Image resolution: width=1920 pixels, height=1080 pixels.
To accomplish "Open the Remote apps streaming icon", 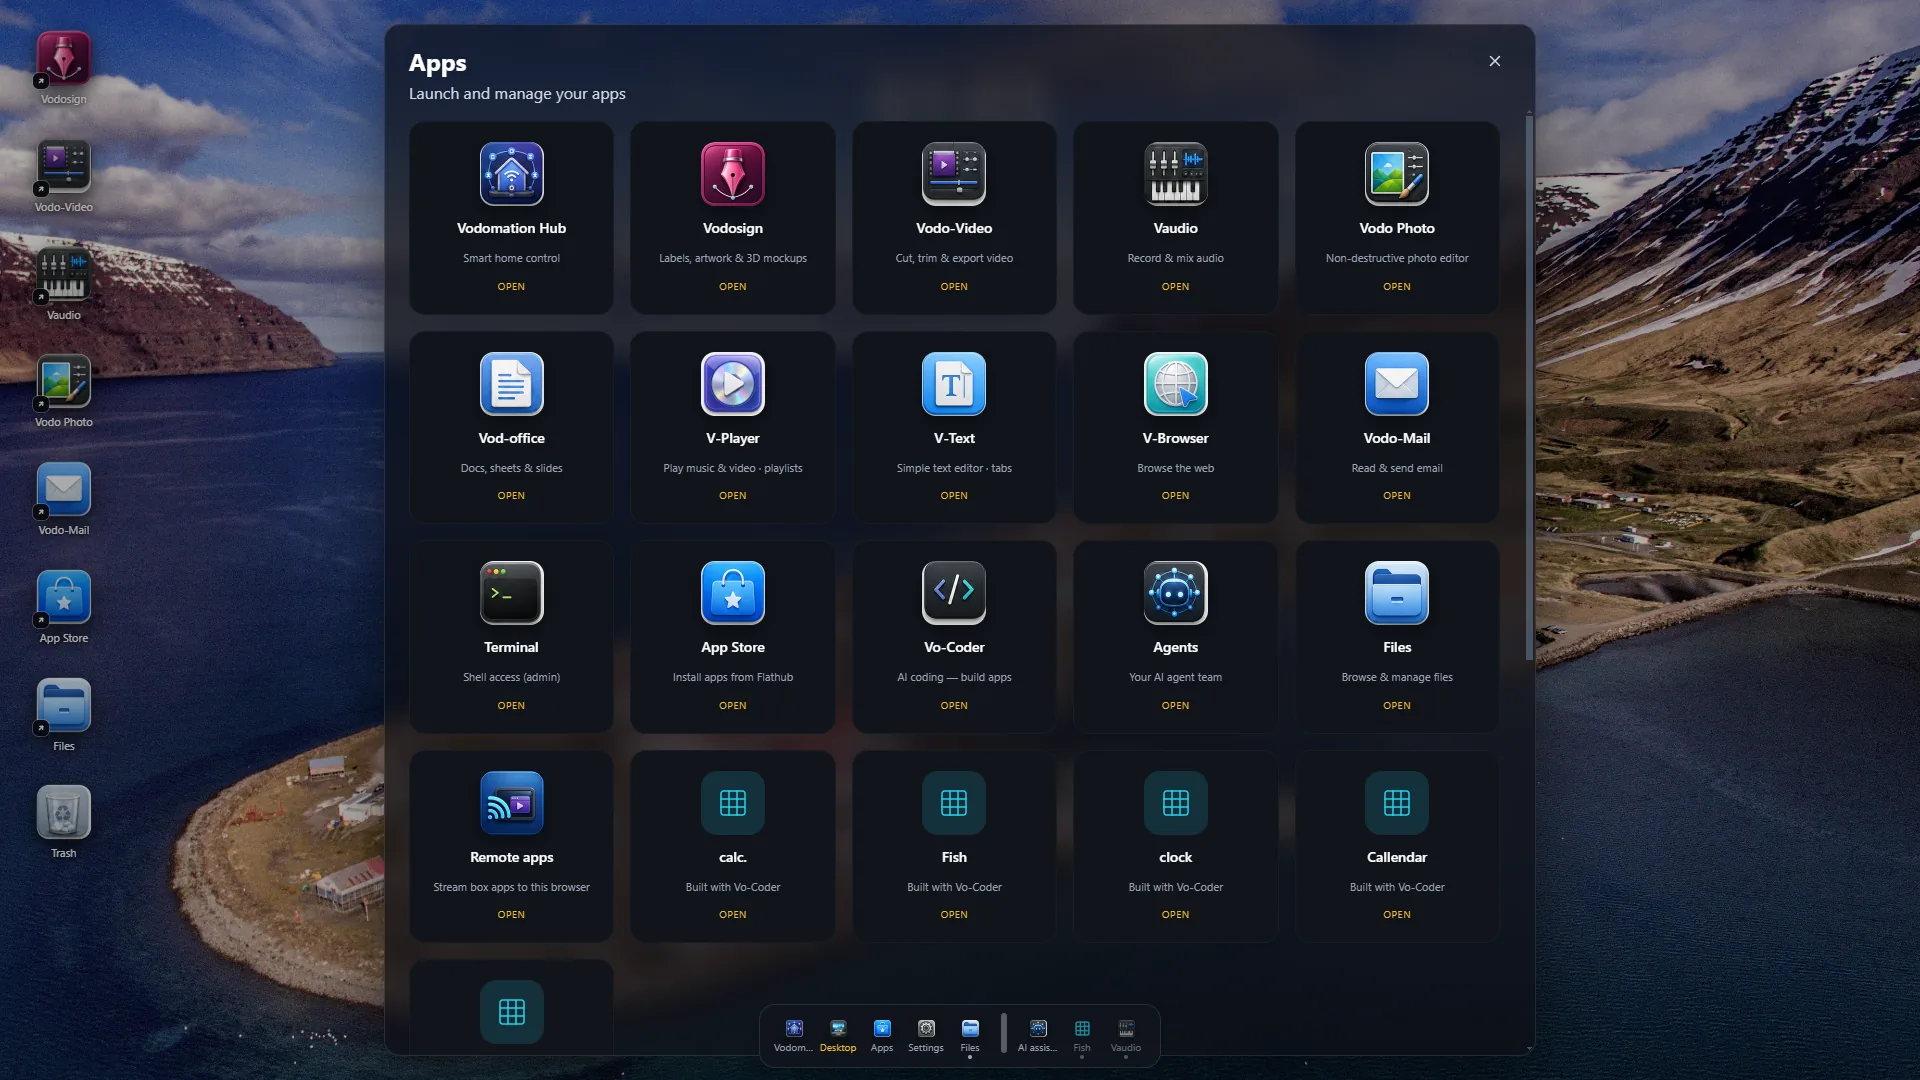I will tap(511, 803).
